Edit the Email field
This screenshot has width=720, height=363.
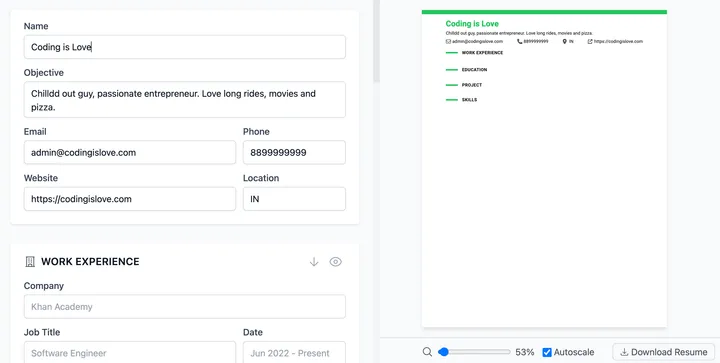129,152
